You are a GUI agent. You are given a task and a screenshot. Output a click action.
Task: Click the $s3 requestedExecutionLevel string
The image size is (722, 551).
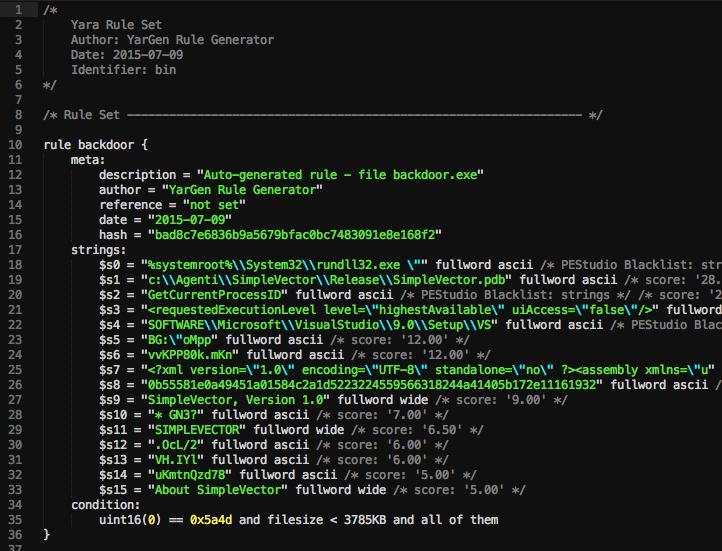coord(400,310)
